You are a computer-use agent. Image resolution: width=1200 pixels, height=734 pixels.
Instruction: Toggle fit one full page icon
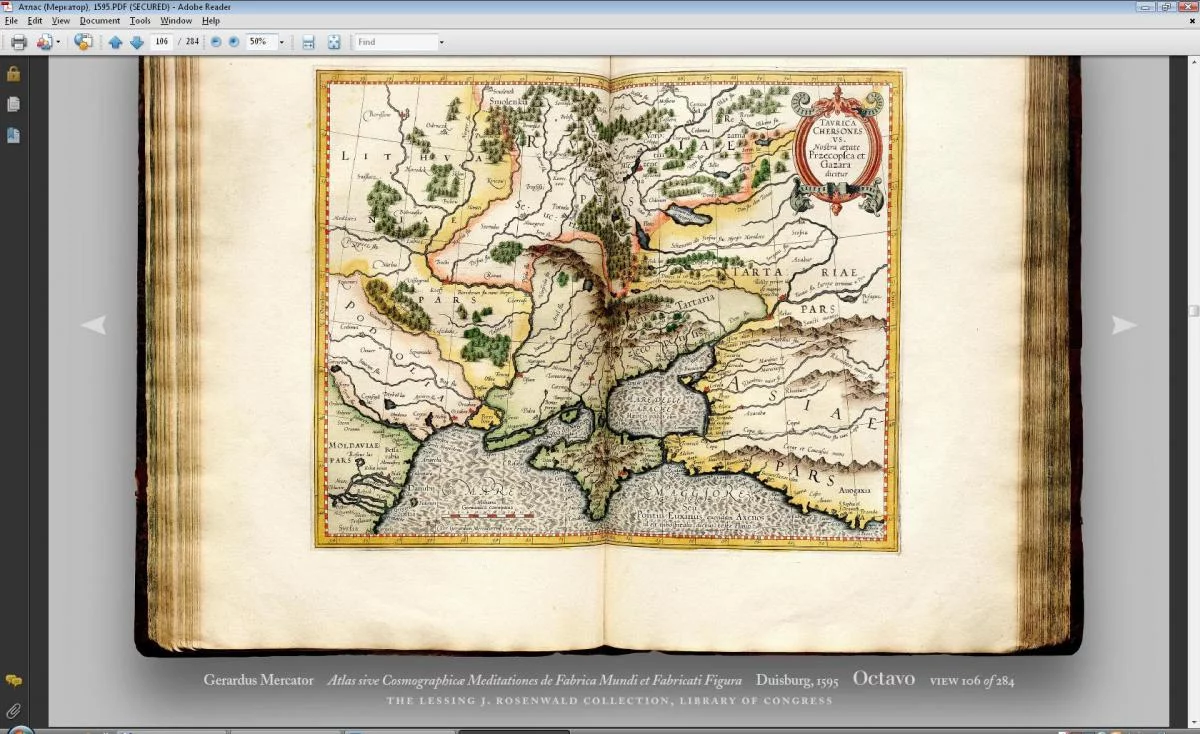pos(334,42)
